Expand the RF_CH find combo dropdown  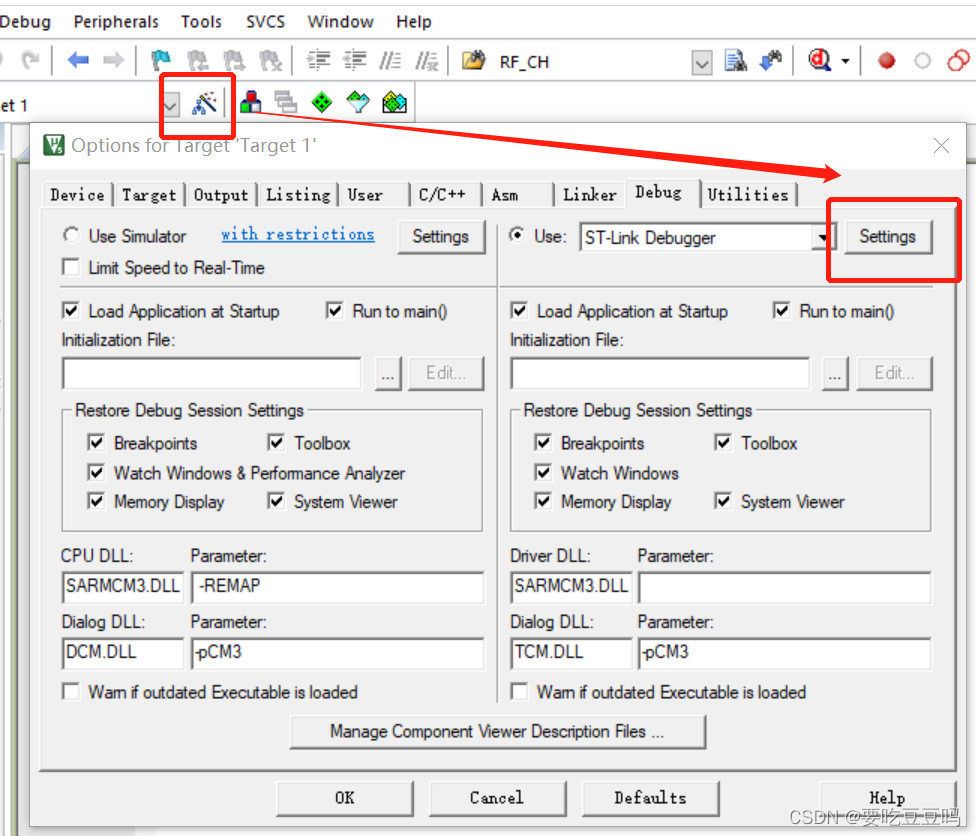(702, 63)
